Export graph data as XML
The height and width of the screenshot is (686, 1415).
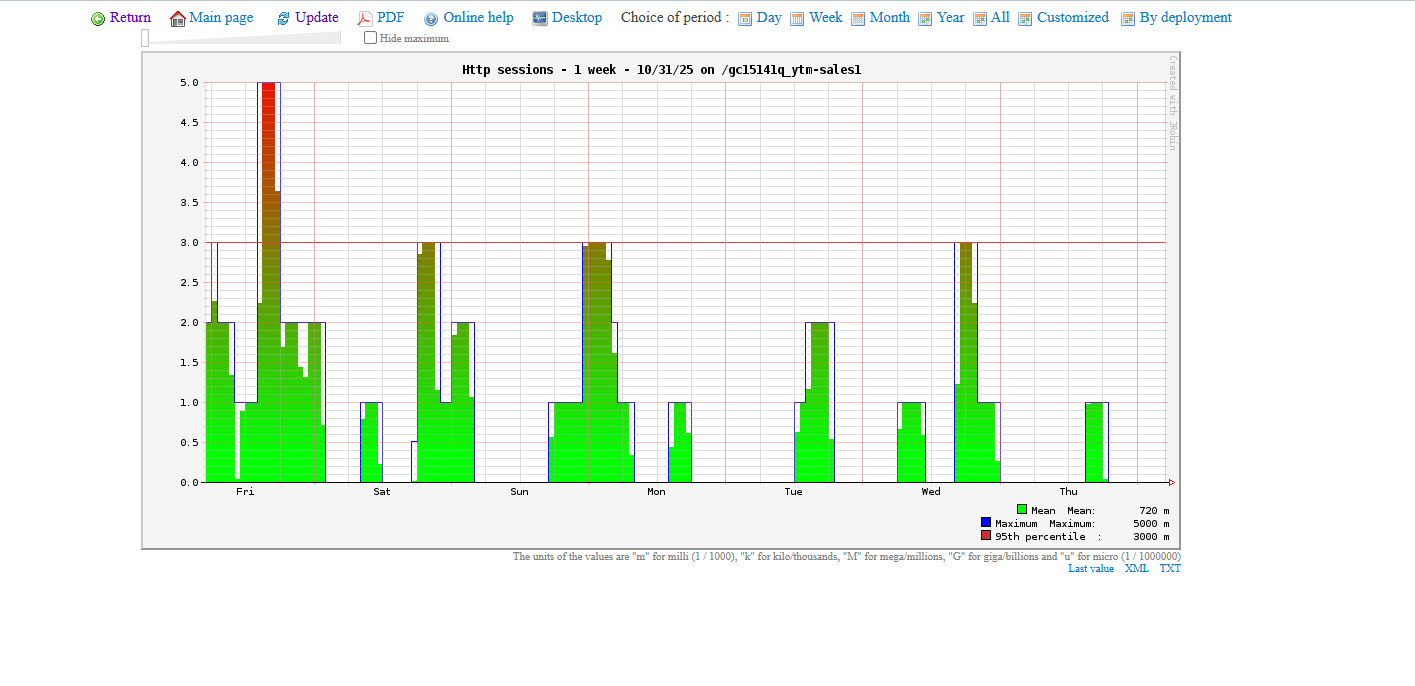pyautogui.click(x=1136, y=569)
